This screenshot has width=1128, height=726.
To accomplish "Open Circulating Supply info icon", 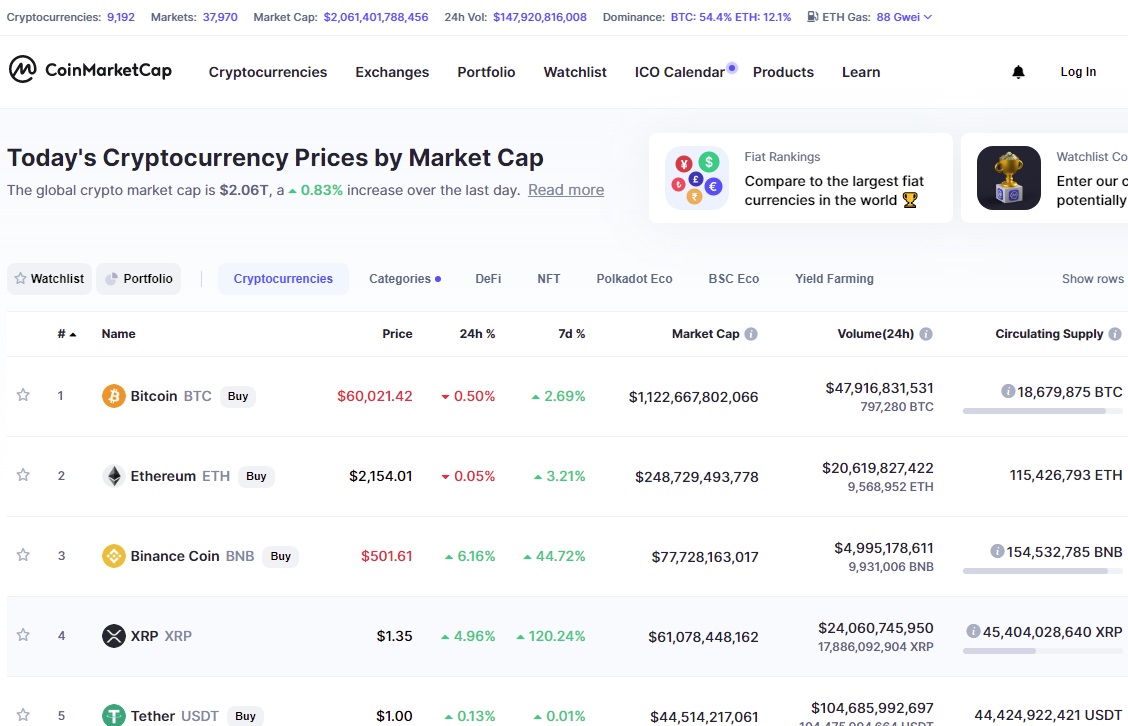I will 1115,334.
